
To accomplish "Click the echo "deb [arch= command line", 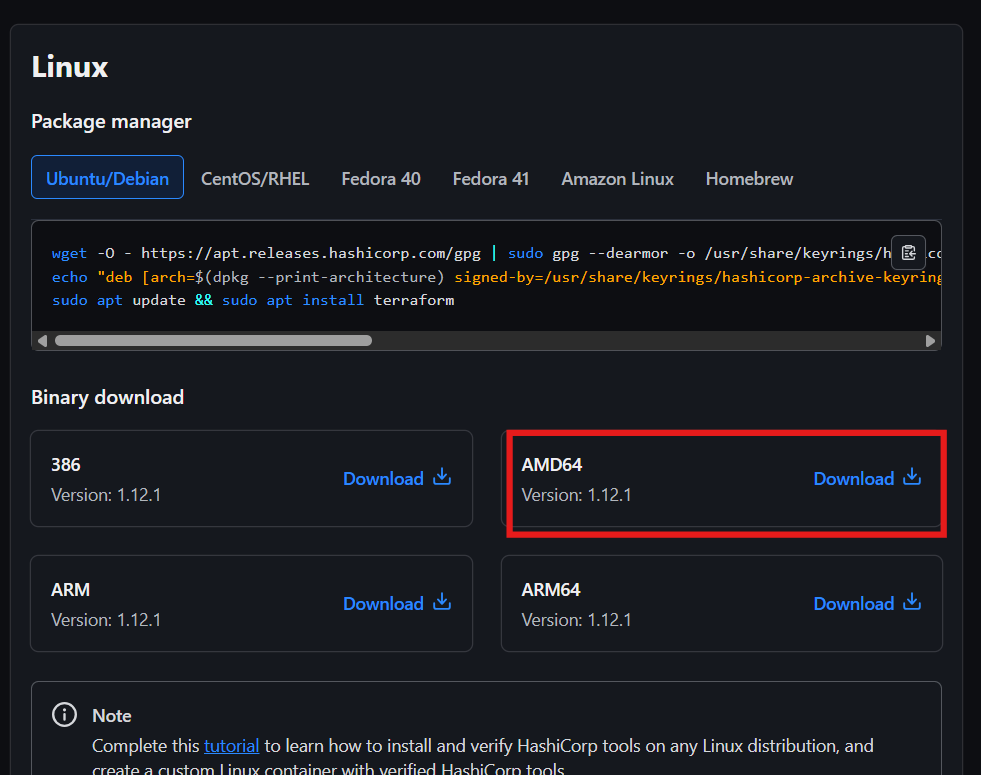I will [496, 277].
